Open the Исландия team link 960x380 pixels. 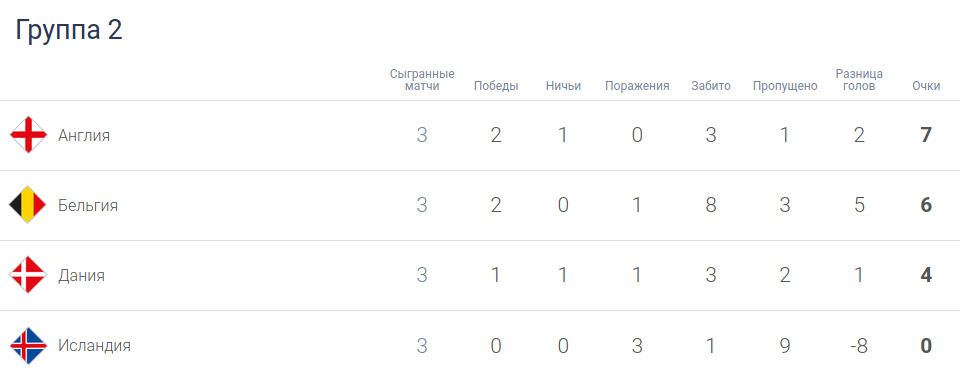pos(94,346)
